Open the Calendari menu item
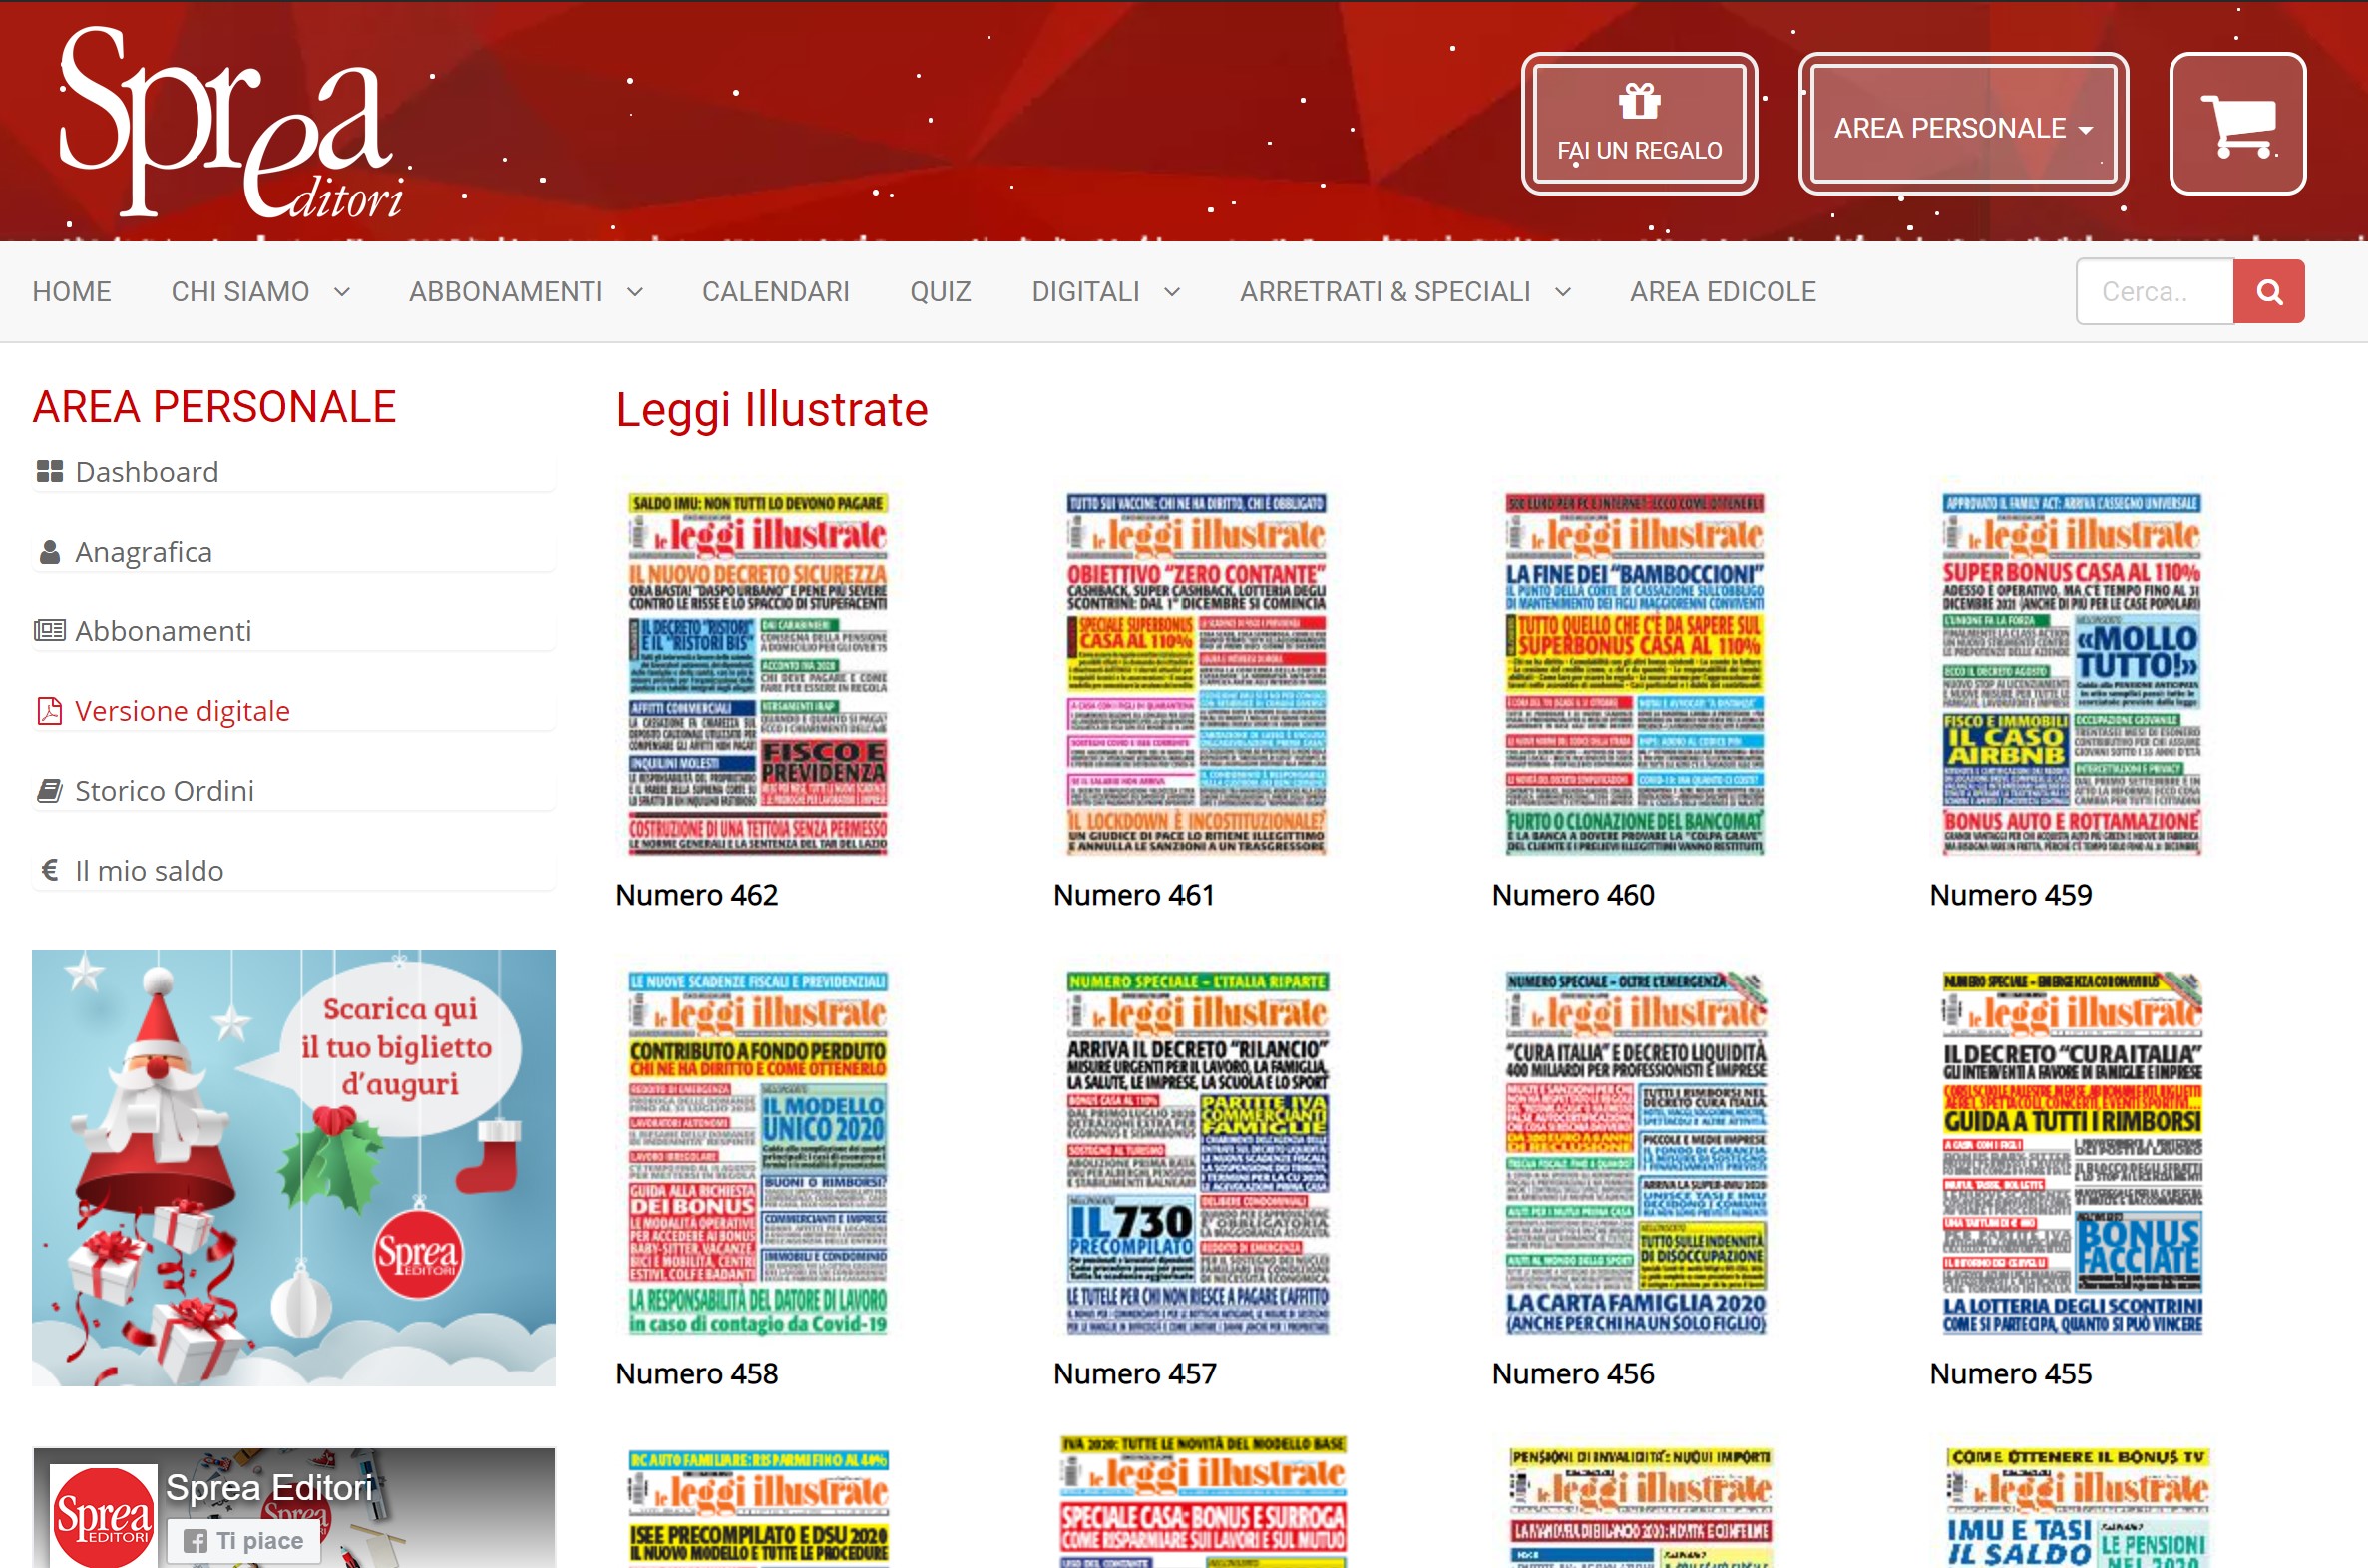The image size is (2368, 1568). coord(776,292)
